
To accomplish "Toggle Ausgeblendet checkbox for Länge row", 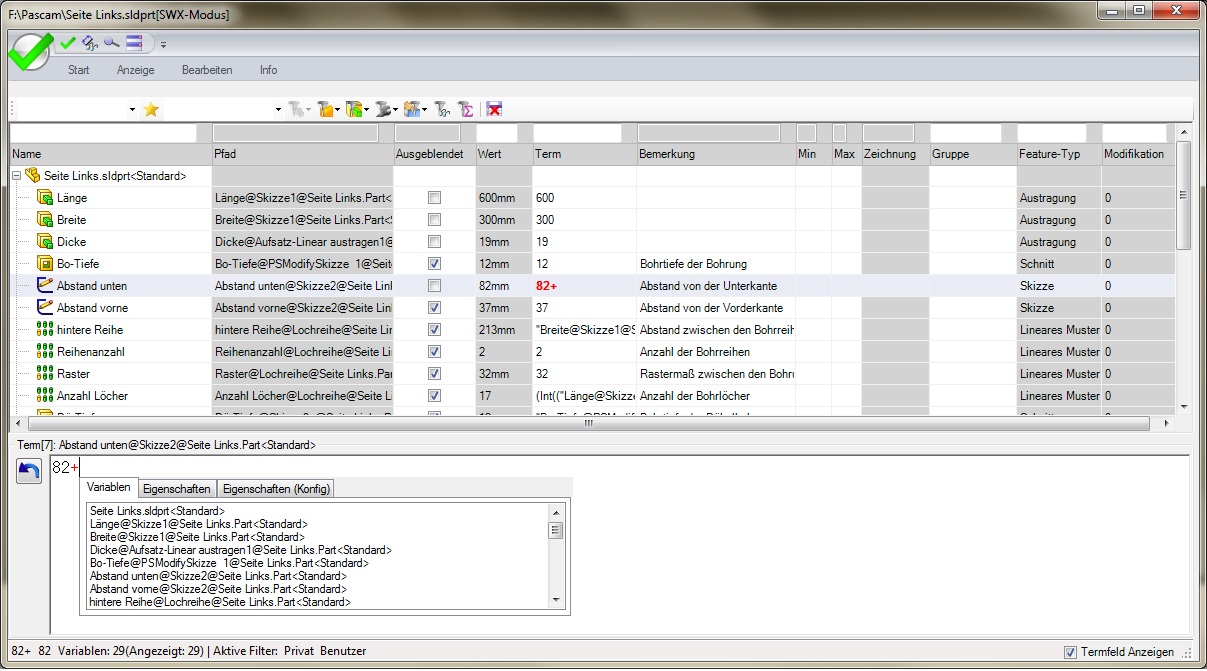I will pos(434,198).
